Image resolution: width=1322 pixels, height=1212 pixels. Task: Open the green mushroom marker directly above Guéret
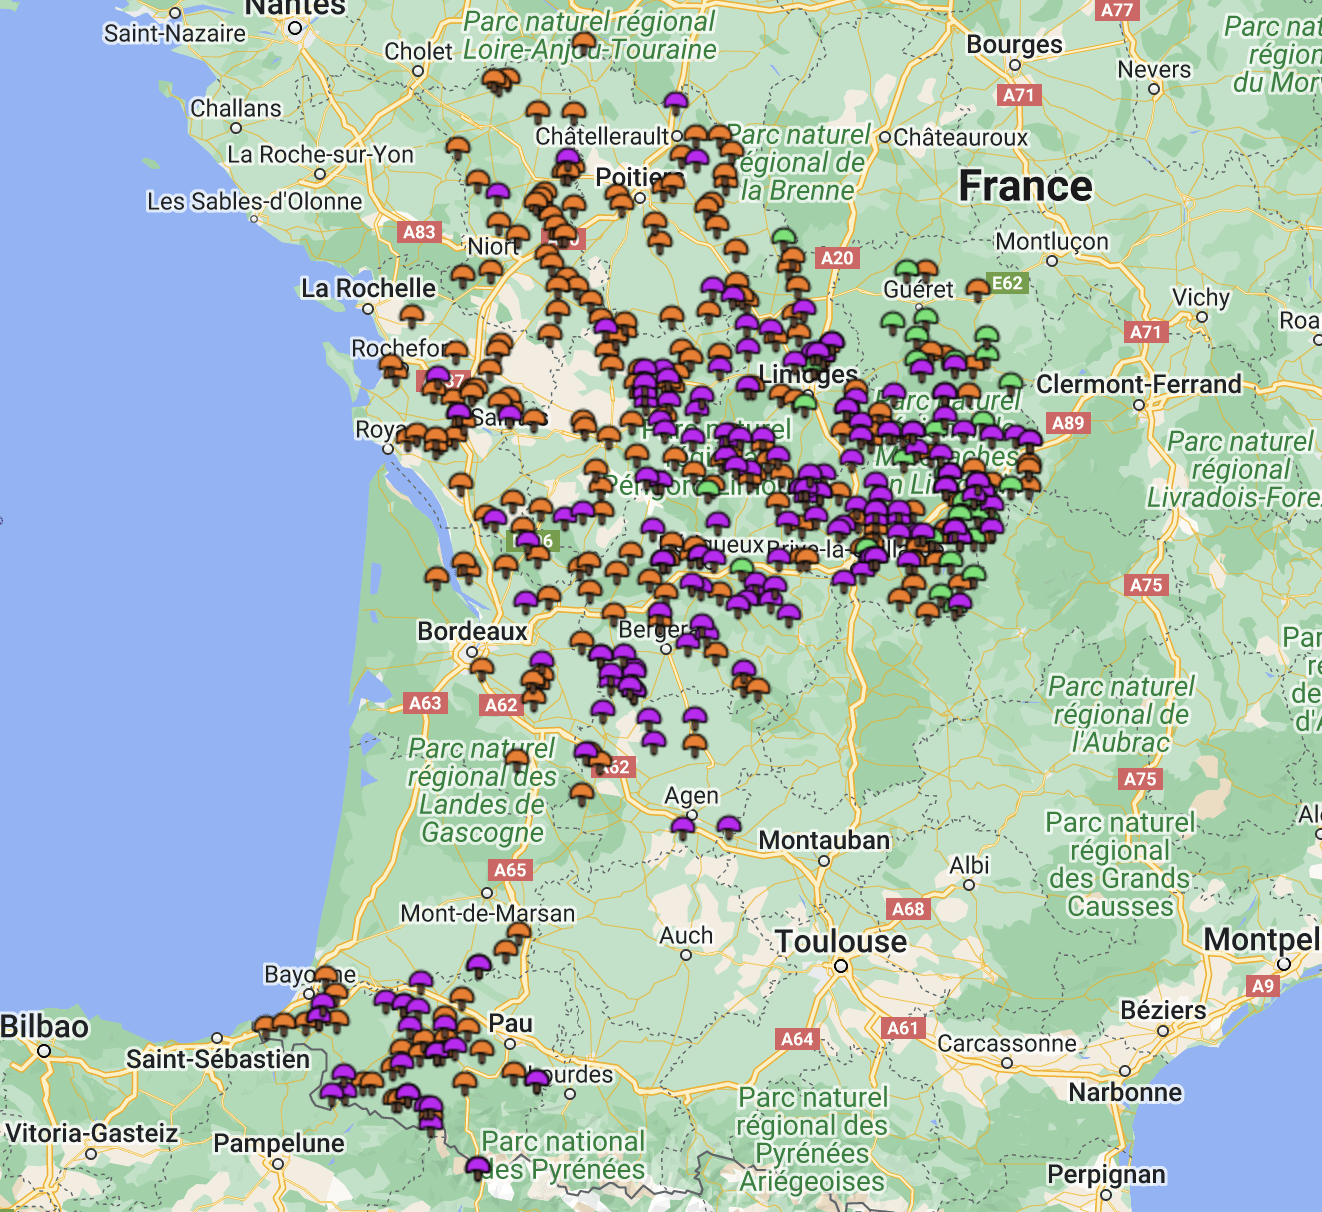click(x=907, y=270)
